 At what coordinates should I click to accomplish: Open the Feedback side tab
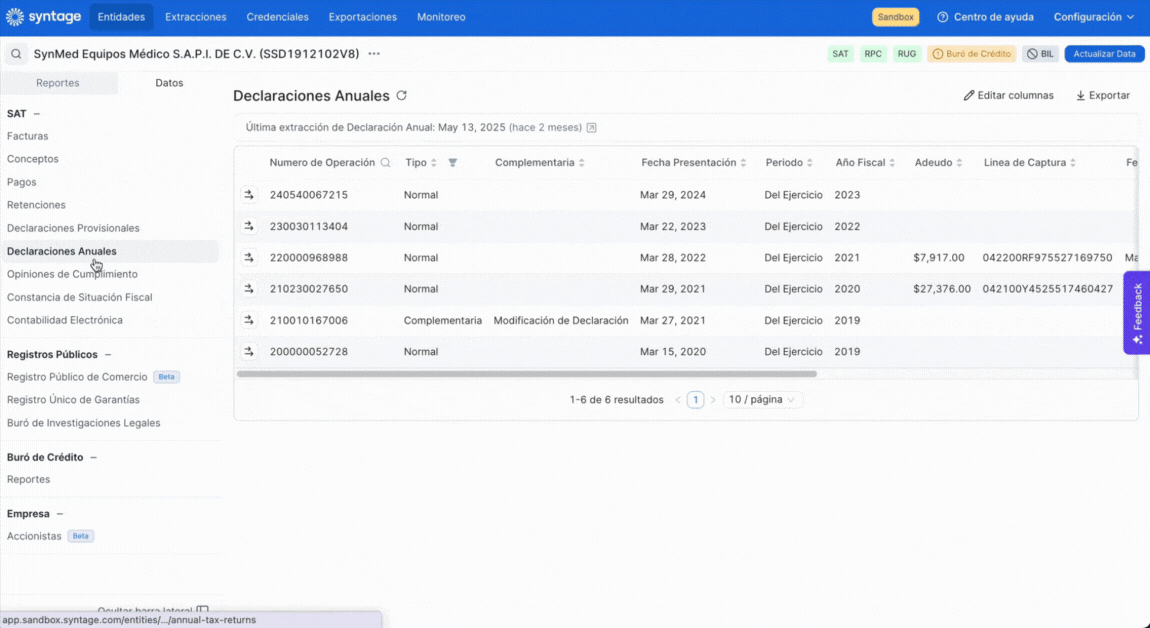pos(1137,313)
